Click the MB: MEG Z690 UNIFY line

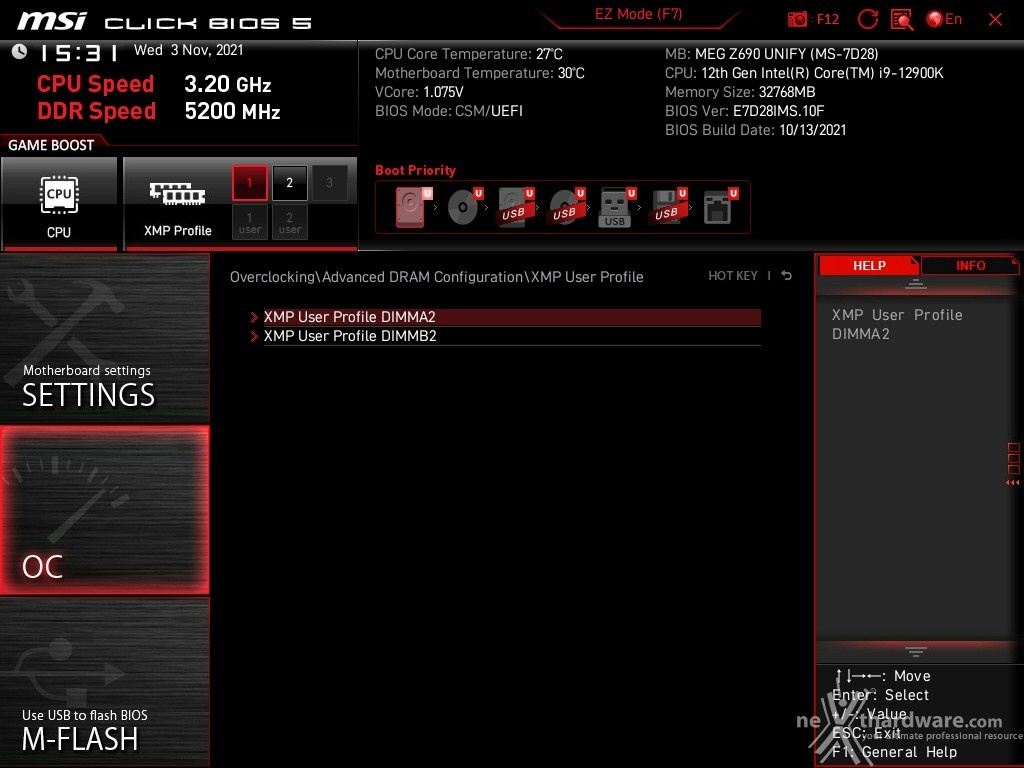point(771,54)
